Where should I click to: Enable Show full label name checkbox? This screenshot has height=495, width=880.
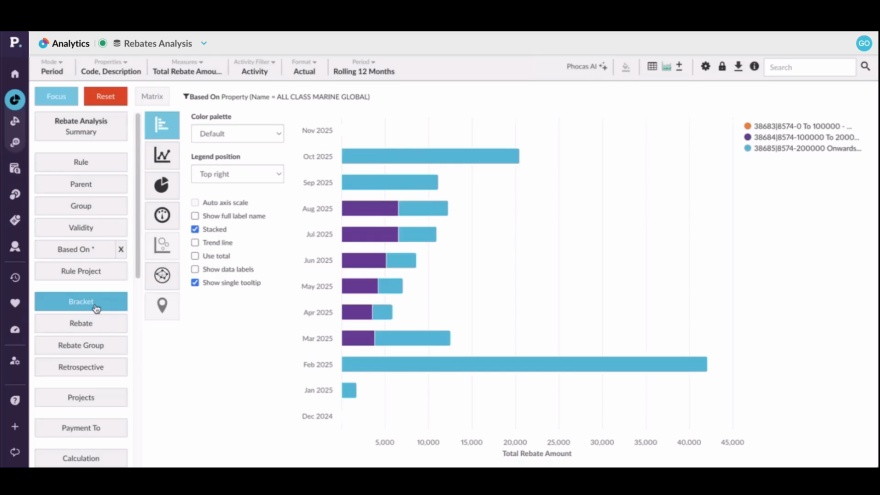pyautogui.click(x=195, y=216)
